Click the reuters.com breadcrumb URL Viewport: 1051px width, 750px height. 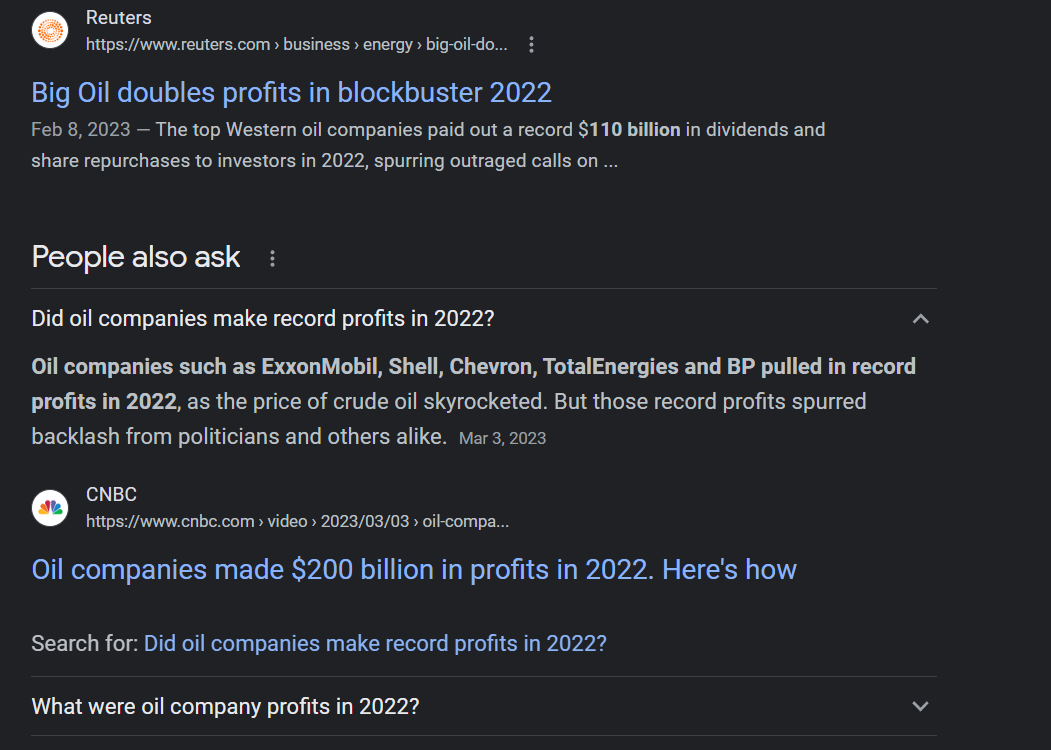tap(296, 45)
